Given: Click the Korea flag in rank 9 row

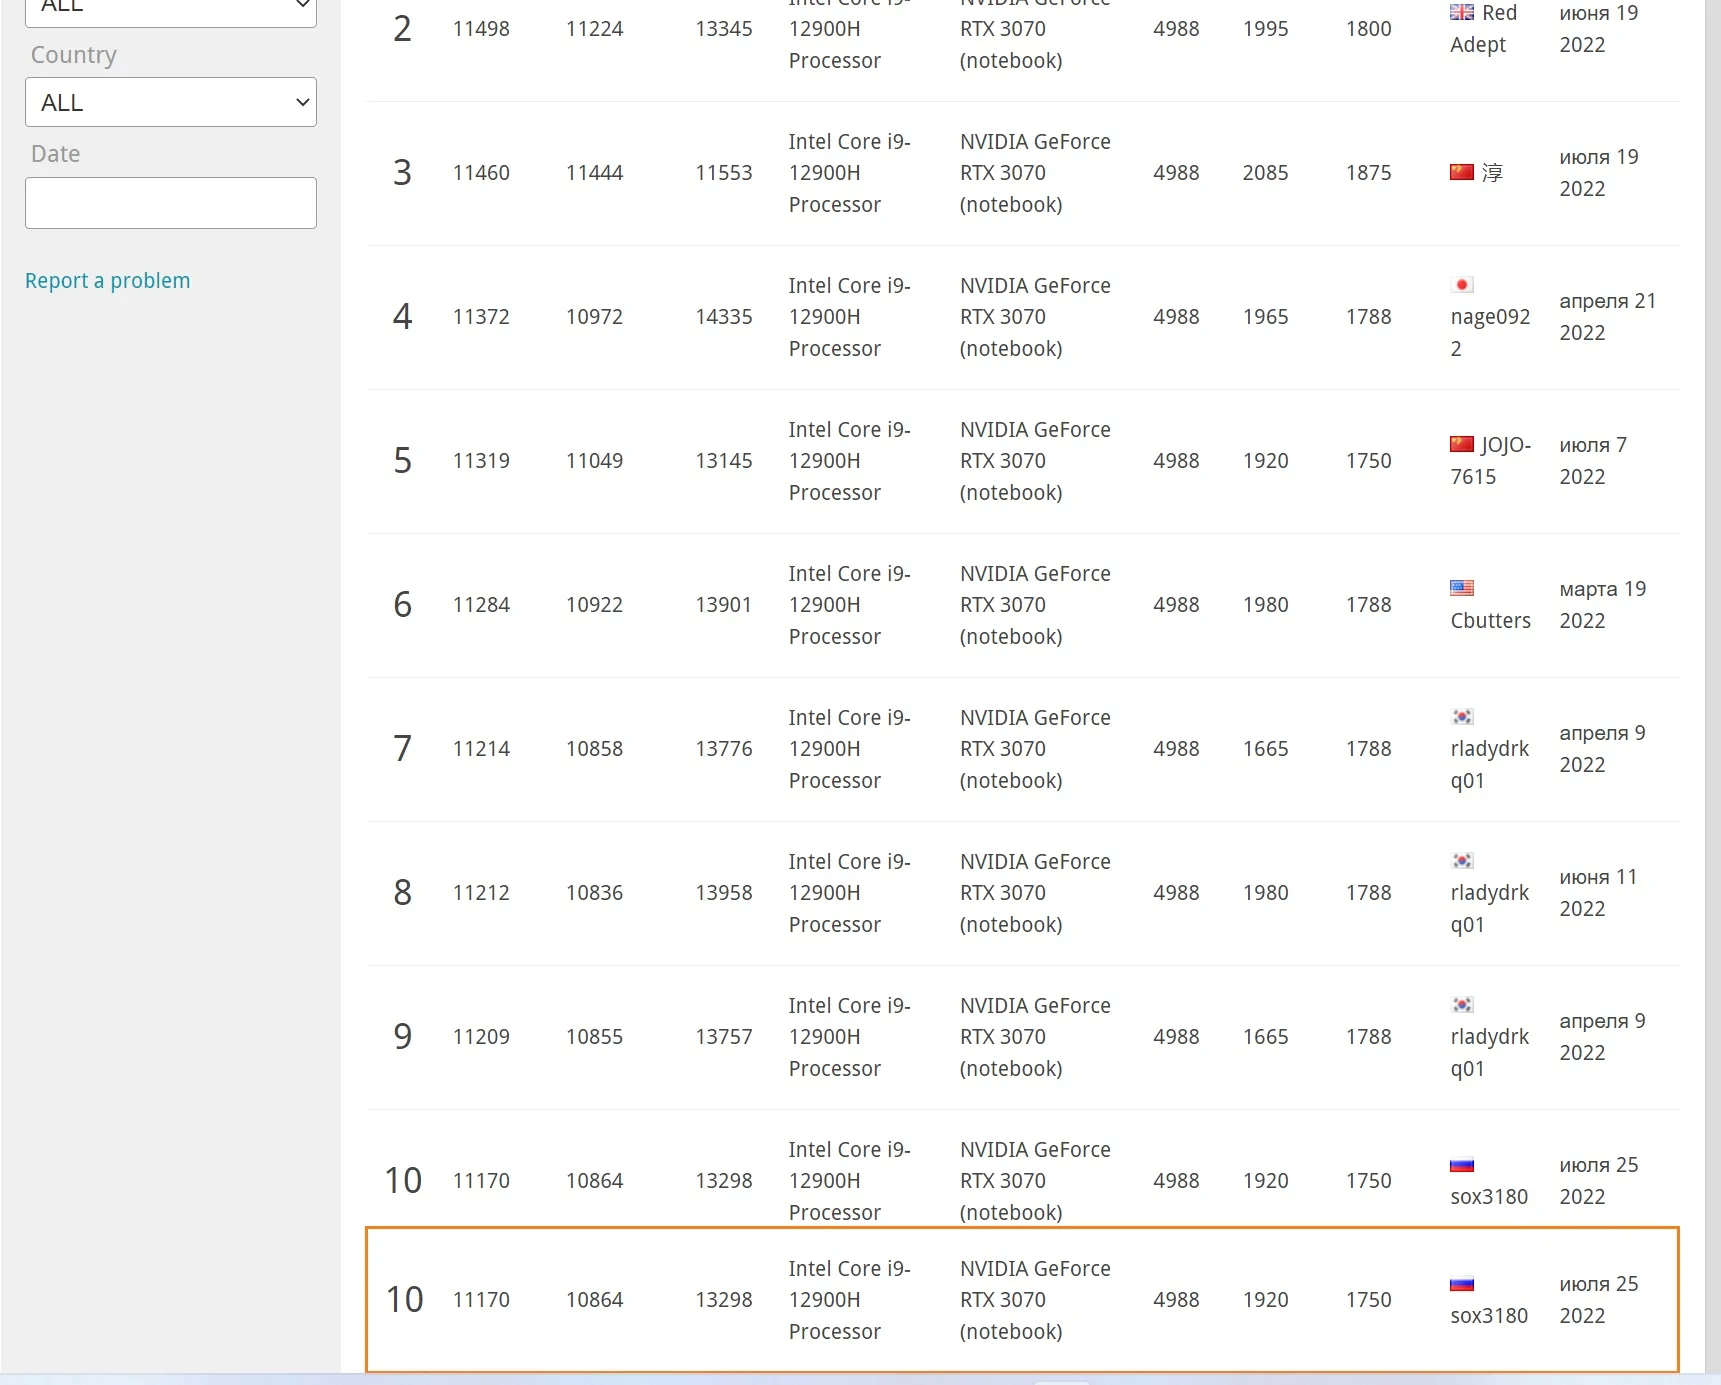Looking at the screenshot, I should coord(1462,1005).
